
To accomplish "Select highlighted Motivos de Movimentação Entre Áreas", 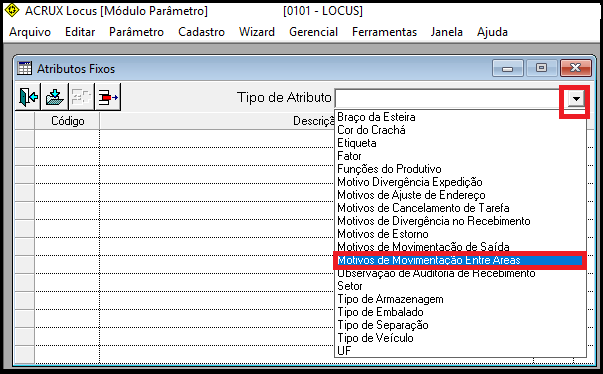I will point(460,260).
